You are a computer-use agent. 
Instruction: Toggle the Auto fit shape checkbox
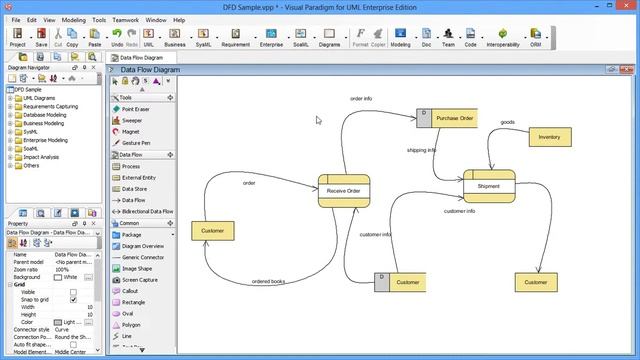click(73, 344)
